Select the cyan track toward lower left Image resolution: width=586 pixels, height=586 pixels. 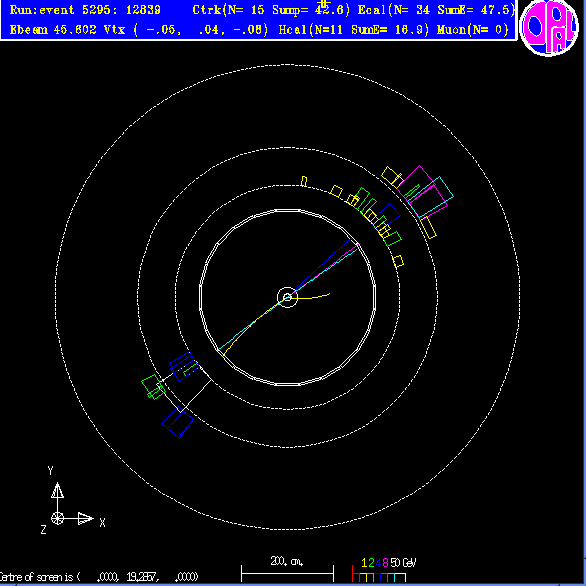(252, 324)
